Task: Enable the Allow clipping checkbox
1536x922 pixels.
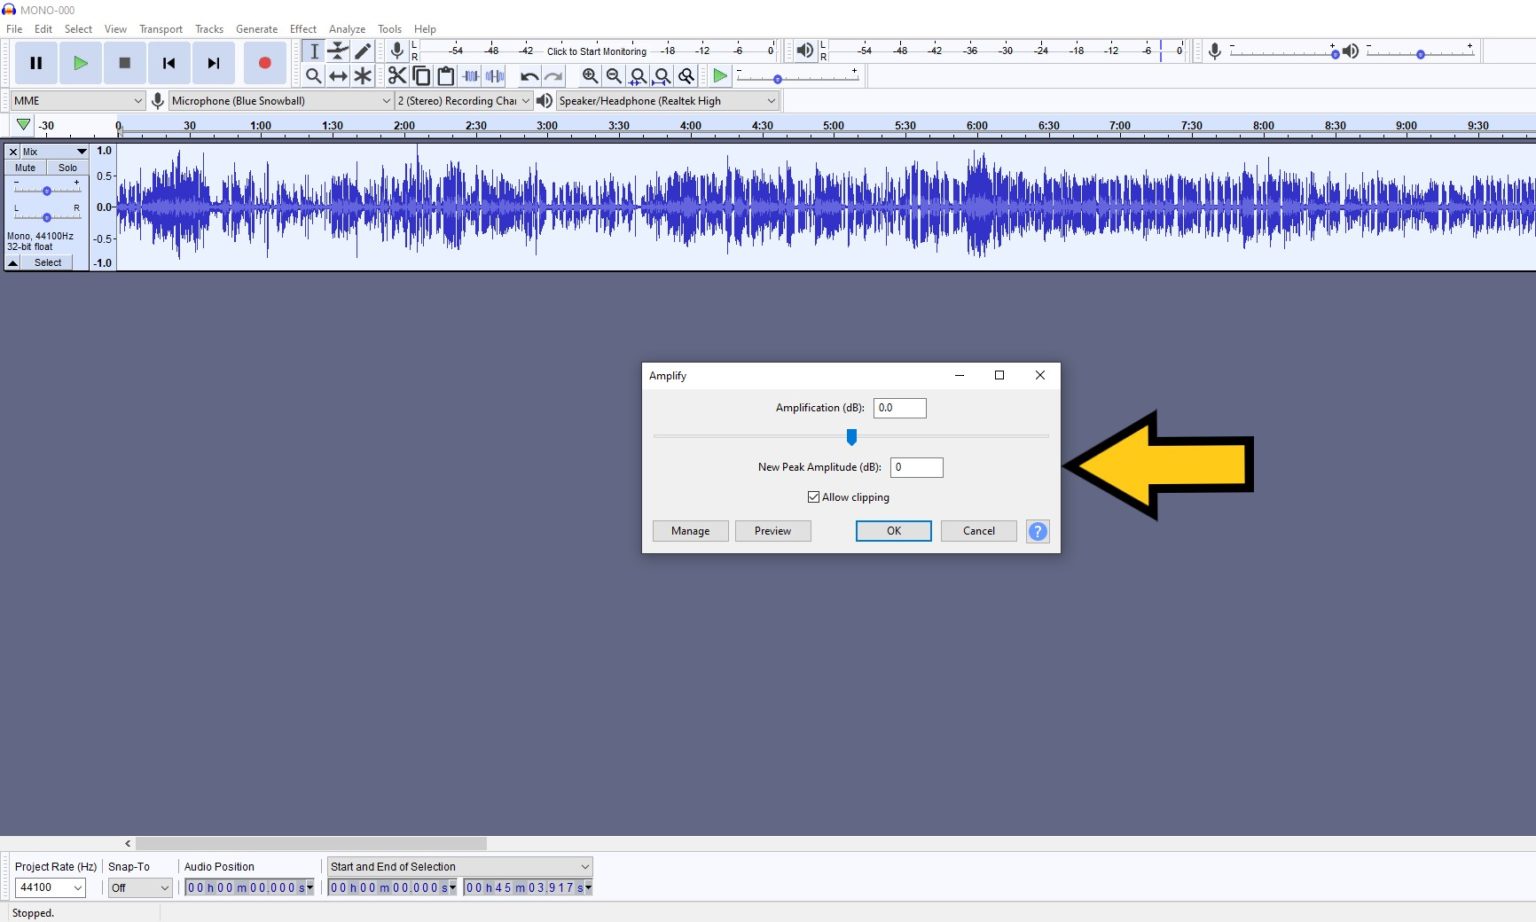Action: coord(814,497)
